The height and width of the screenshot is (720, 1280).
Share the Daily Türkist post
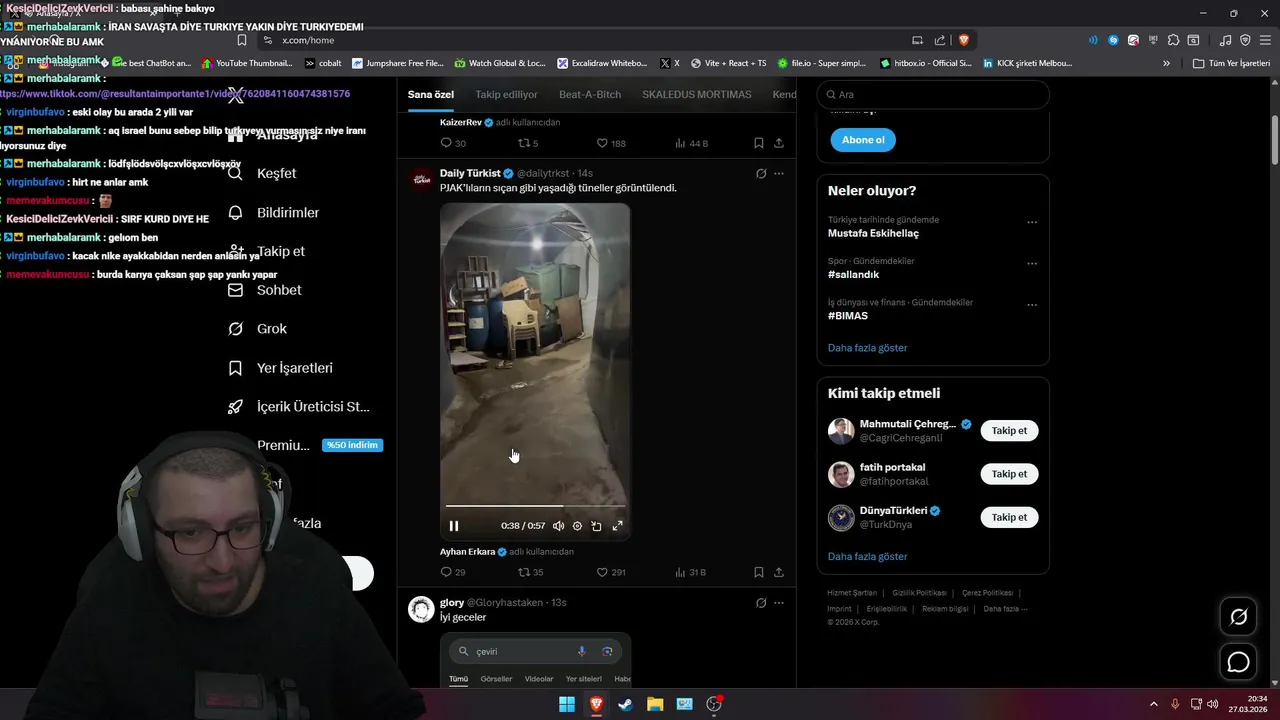pyautogui.click(x=779, y=572)
